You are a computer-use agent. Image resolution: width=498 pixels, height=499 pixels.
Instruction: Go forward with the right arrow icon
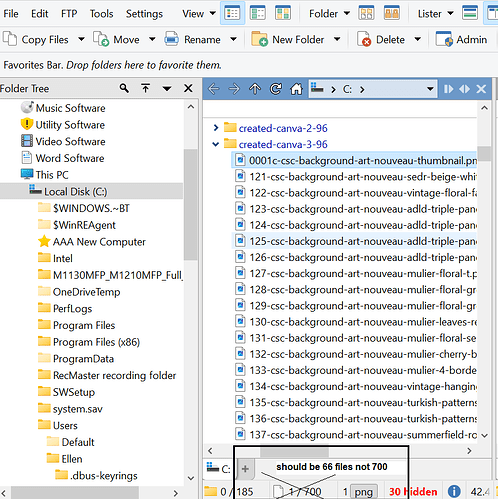[234, 89]
